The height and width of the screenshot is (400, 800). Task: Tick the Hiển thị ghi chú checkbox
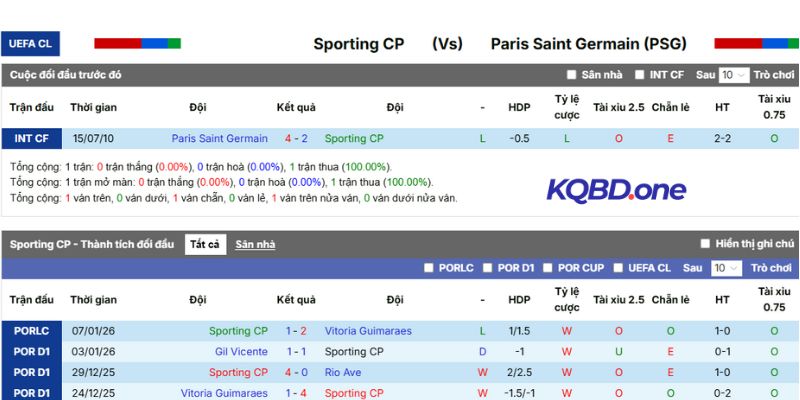(x=705, y=244)
